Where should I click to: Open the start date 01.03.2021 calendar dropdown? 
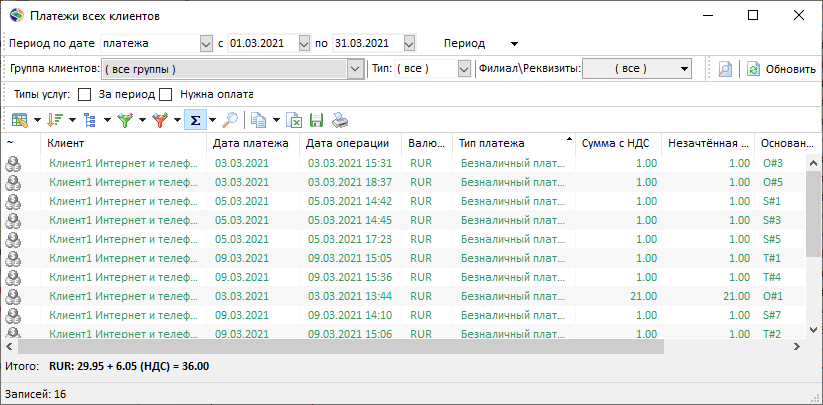point(304,44)
